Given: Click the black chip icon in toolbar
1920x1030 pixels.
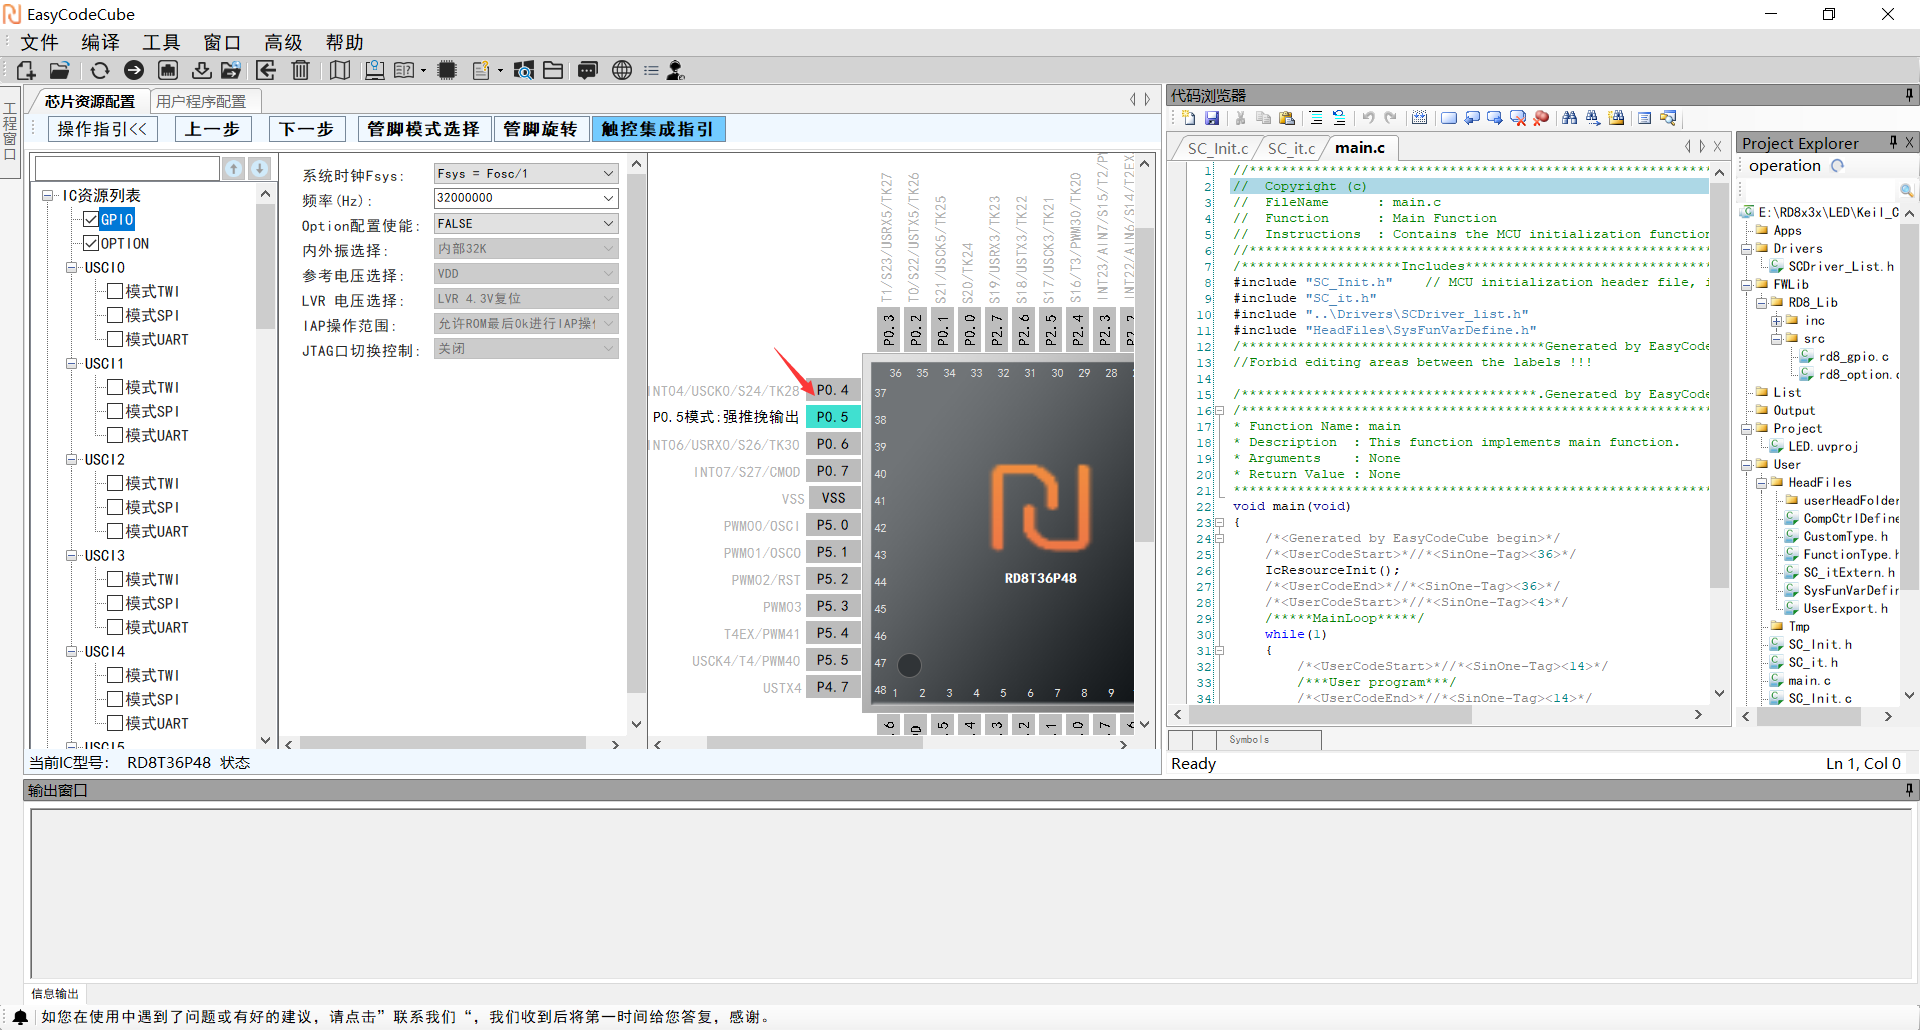Looking at the screenshot, I should 447,70.
